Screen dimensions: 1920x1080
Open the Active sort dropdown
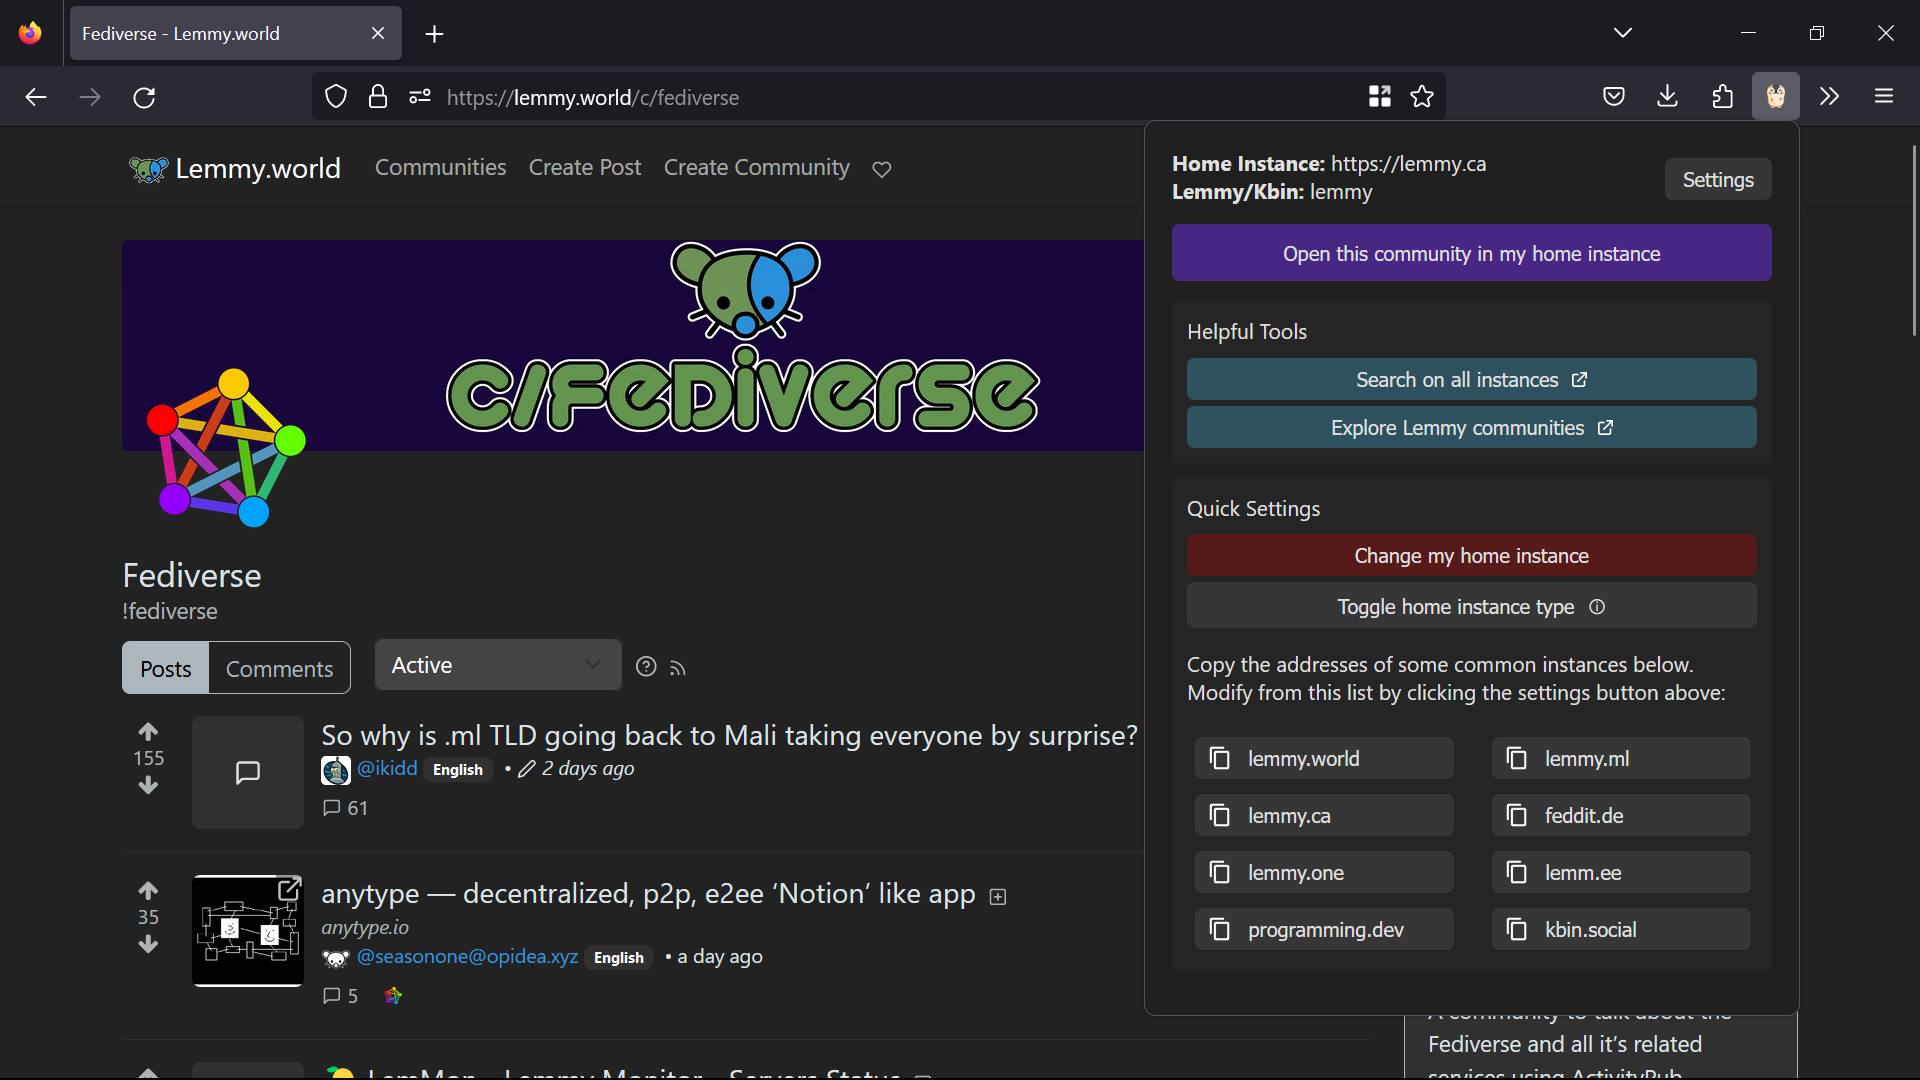497,666
